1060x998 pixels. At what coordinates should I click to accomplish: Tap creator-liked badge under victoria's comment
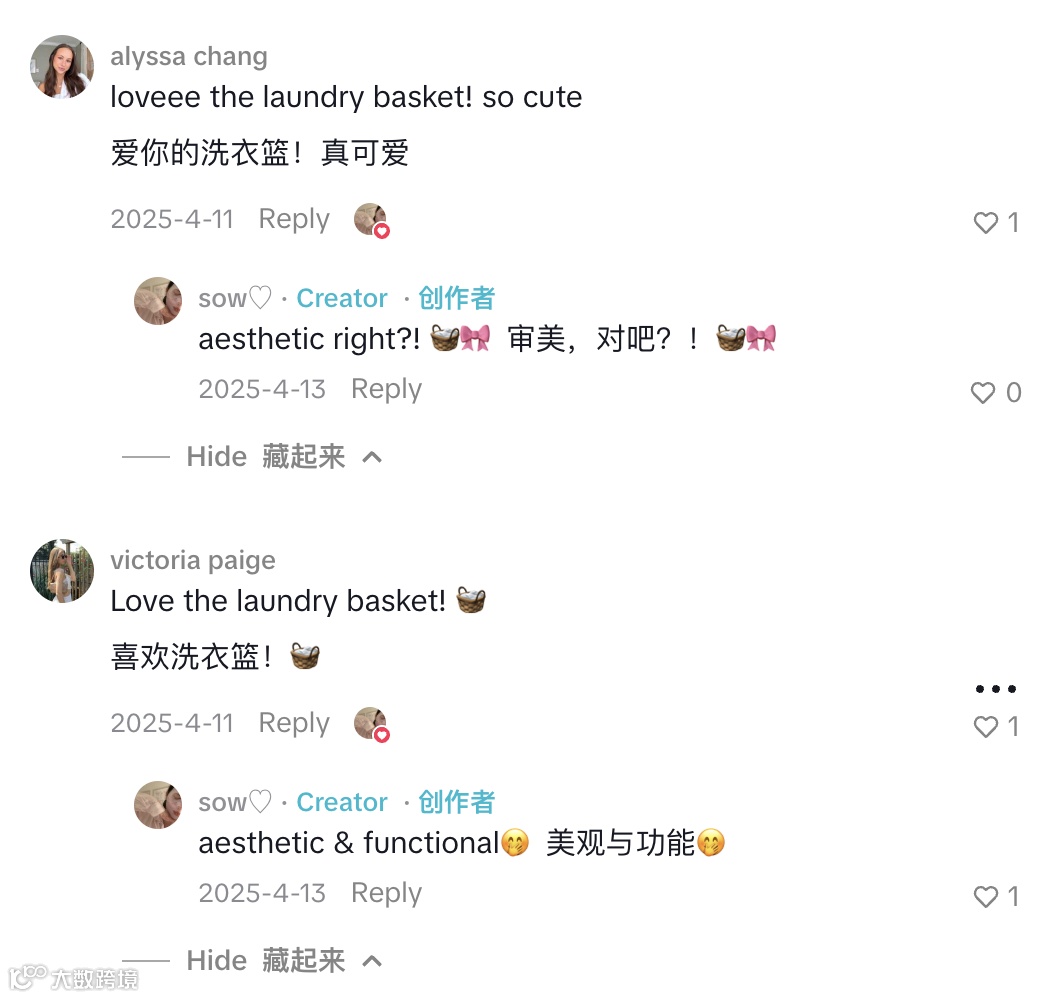click(x=372, y=724)
